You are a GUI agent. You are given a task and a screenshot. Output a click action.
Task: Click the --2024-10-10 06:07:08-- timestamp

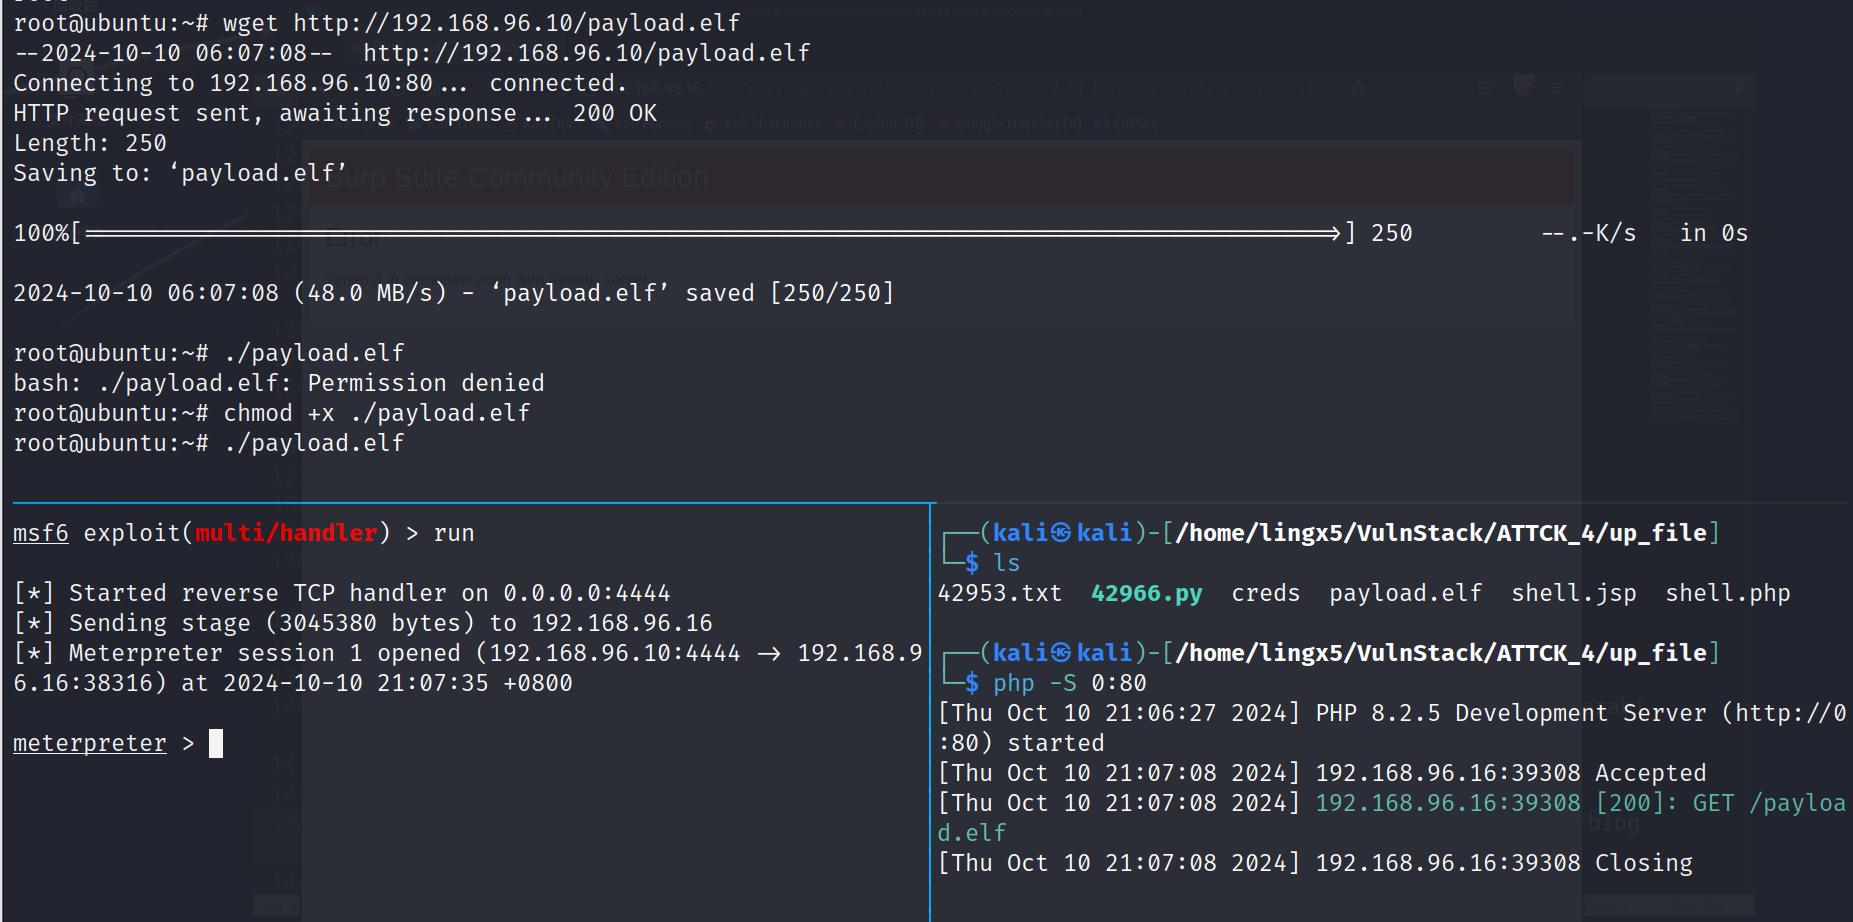pos(173,53)
